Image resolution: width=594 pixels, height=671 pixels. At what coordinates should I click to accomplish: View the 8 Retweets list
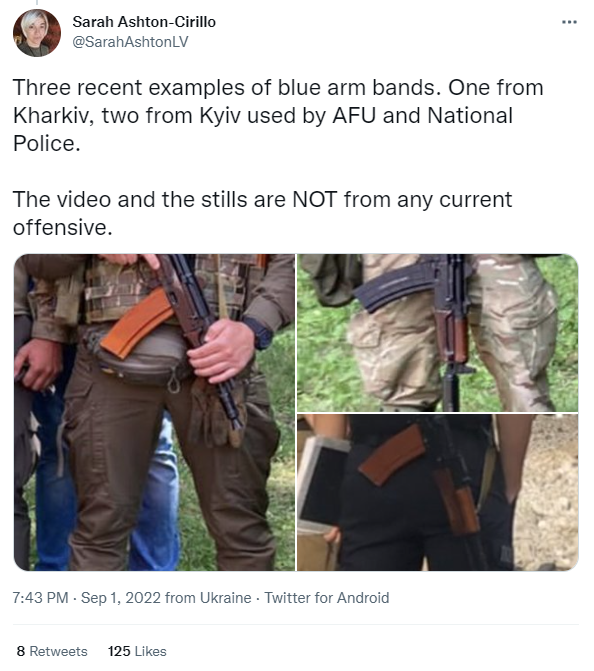point(52,651)
